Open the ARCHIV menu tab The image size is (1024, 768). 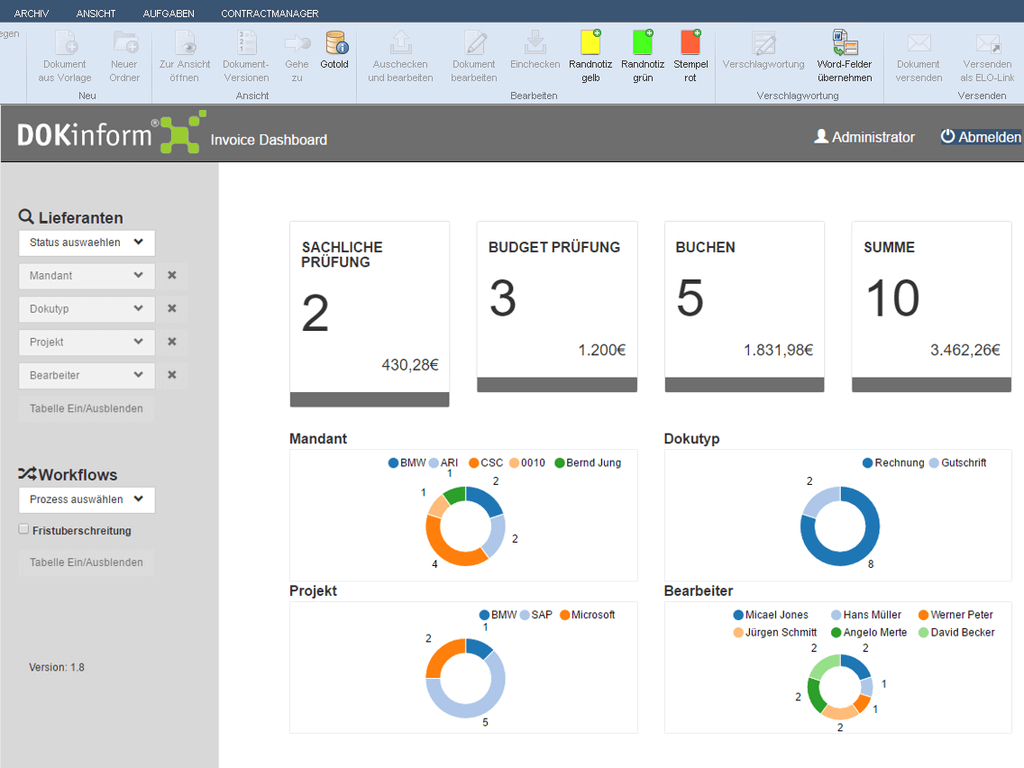pyautogui.click(x=31, y=14)
